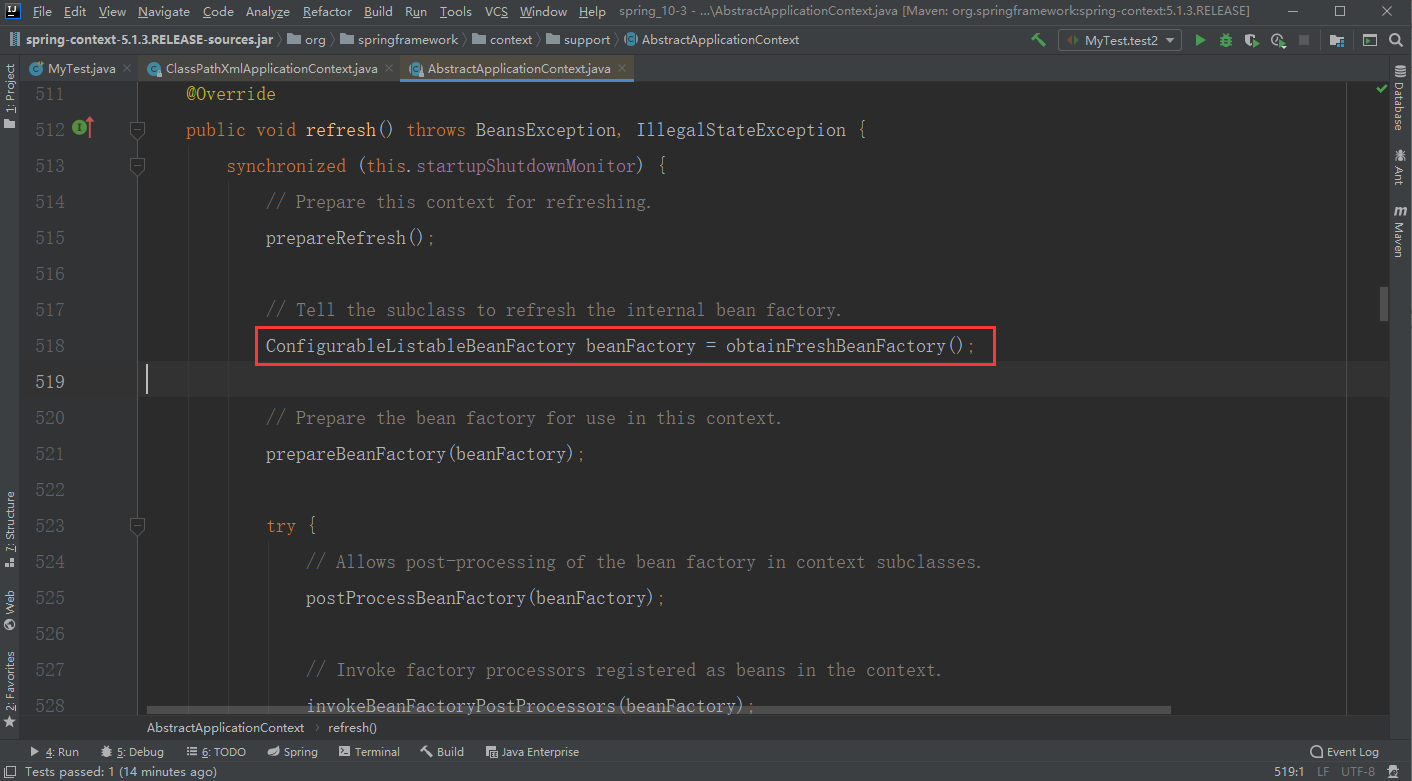Click the 'Tests passed: 1' status message
The image size is (1412, 781).
point(120,771)
